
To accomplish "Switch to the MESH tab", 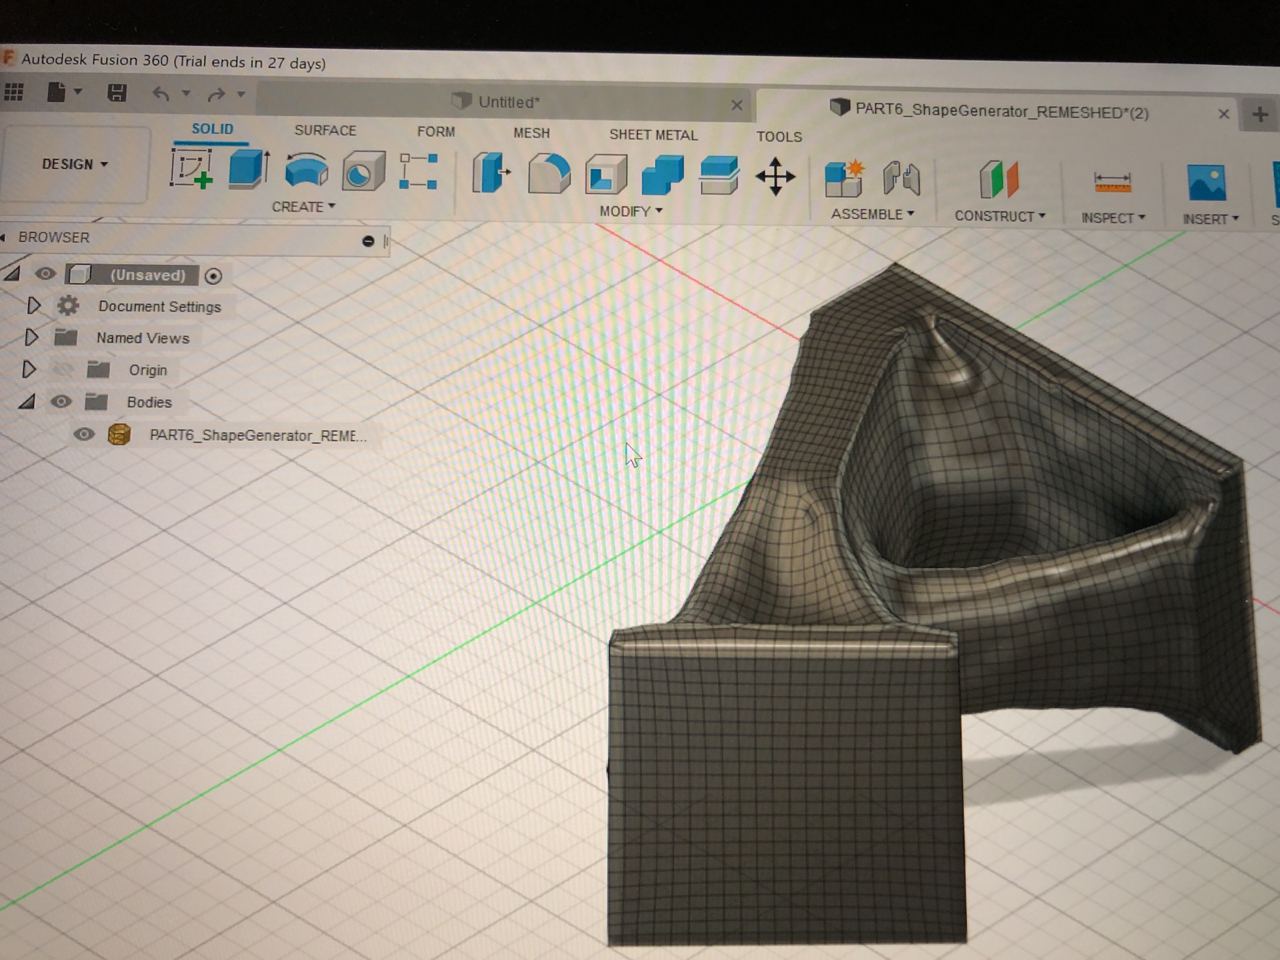I will [531, 133].
